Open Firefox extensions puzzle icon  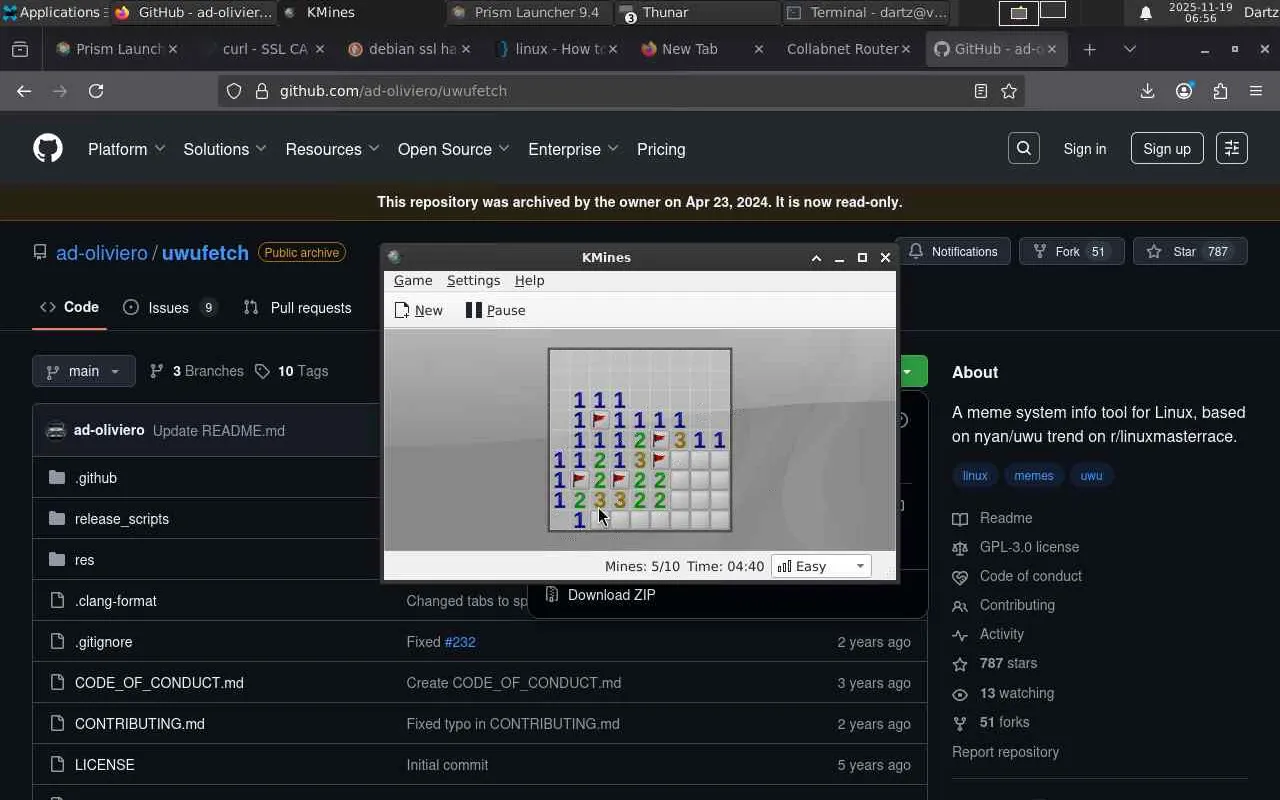[1220, 91]
